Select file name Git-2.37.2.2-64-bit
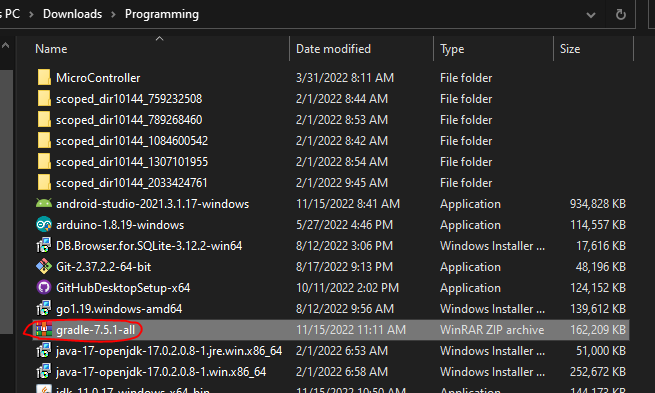Screen dimensions: 655x393 103,266
